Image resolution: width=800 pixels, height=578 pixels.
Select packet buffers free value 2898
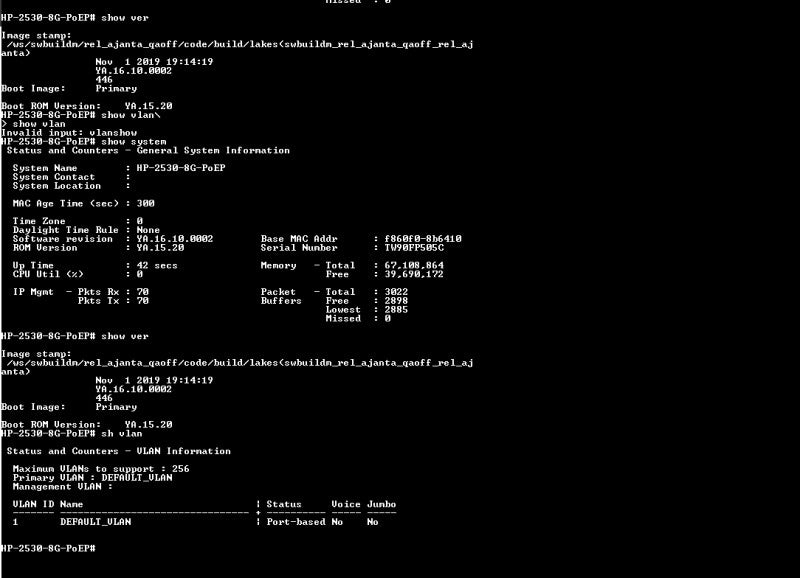[x=396, y=301]
